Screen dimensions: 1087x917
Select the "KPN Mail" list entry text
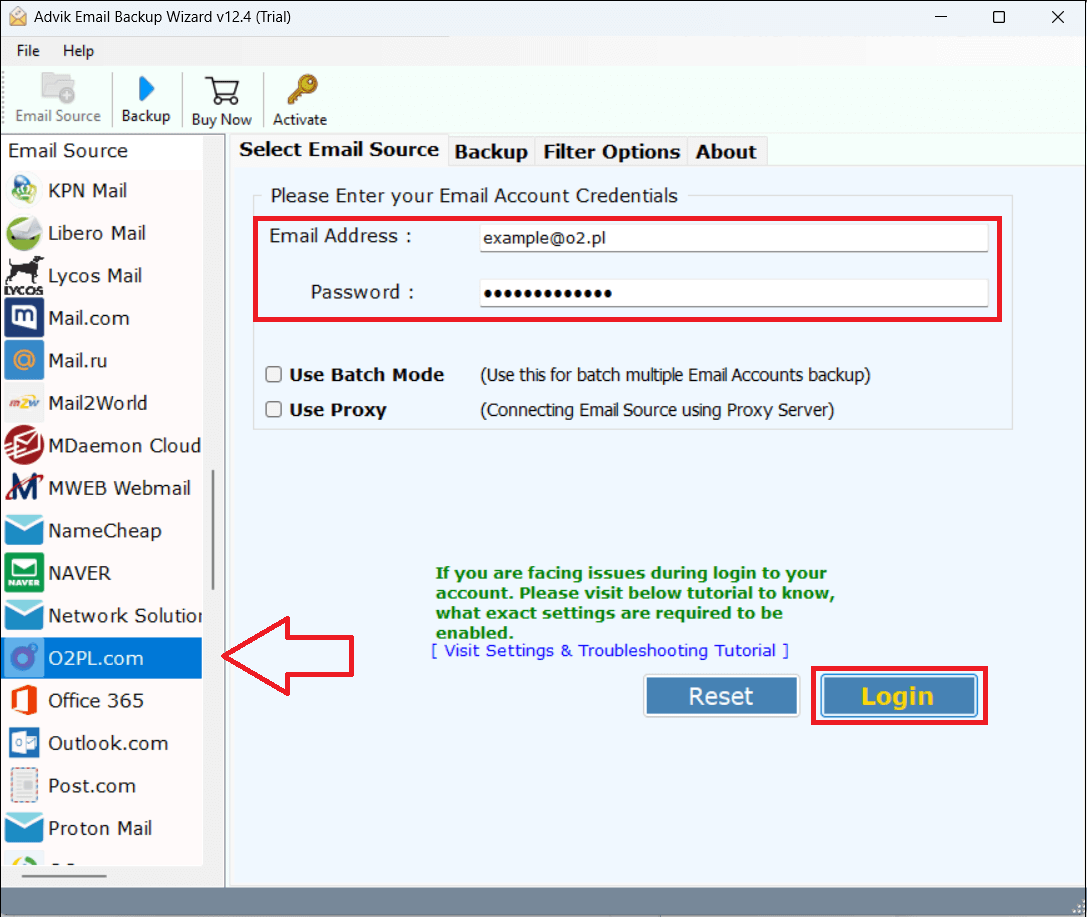point(87,191)
